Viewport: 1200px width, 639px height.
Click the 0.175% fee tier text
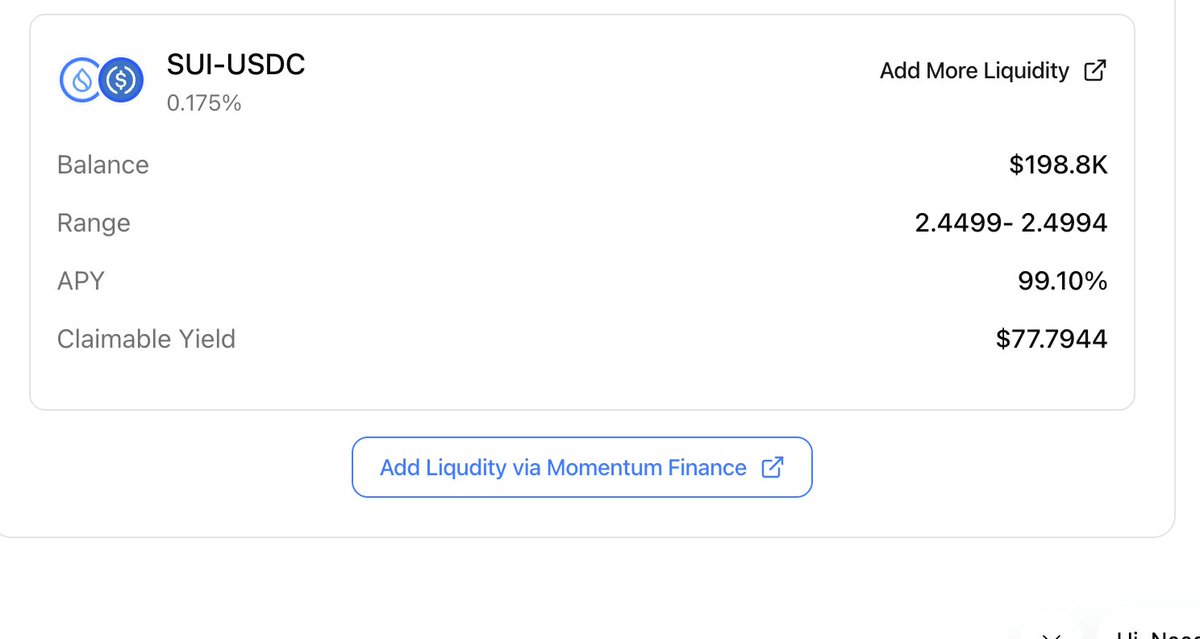(x=204, y=103)
